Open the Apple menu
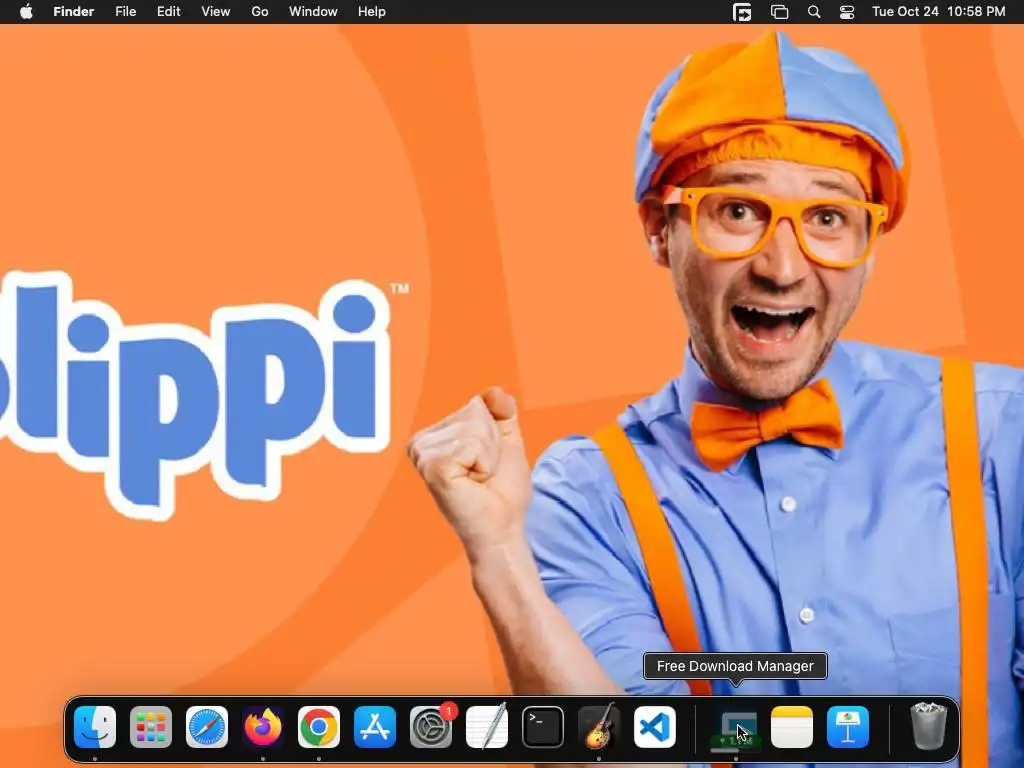The height and width of the screenshot is (768, 1024). tap(26, 12)
